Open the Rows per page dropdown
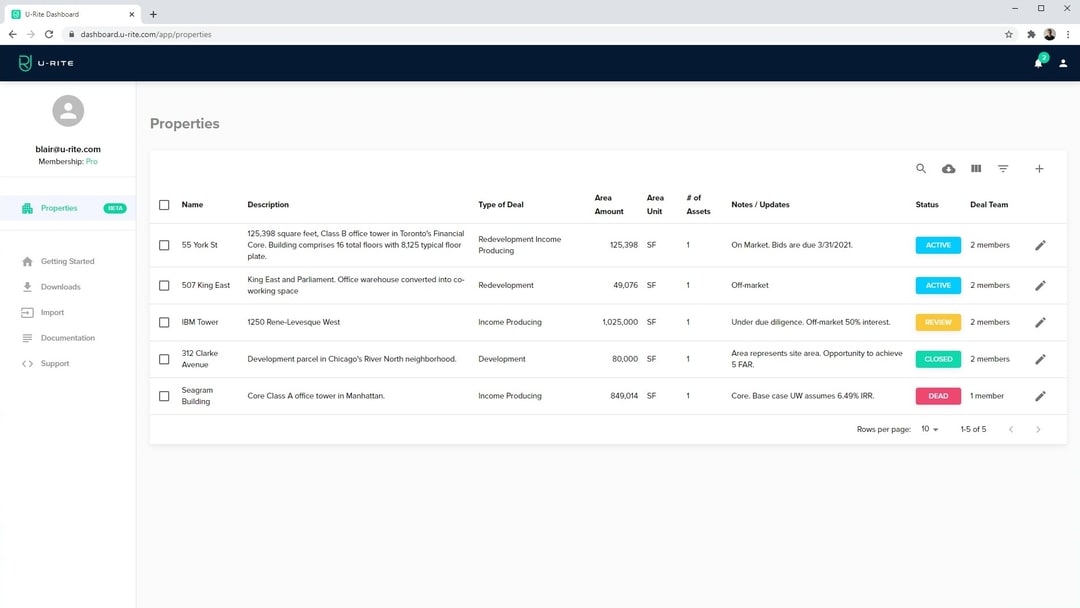The height and width of the screenshot is (608, 1080). tap(928, 429)
